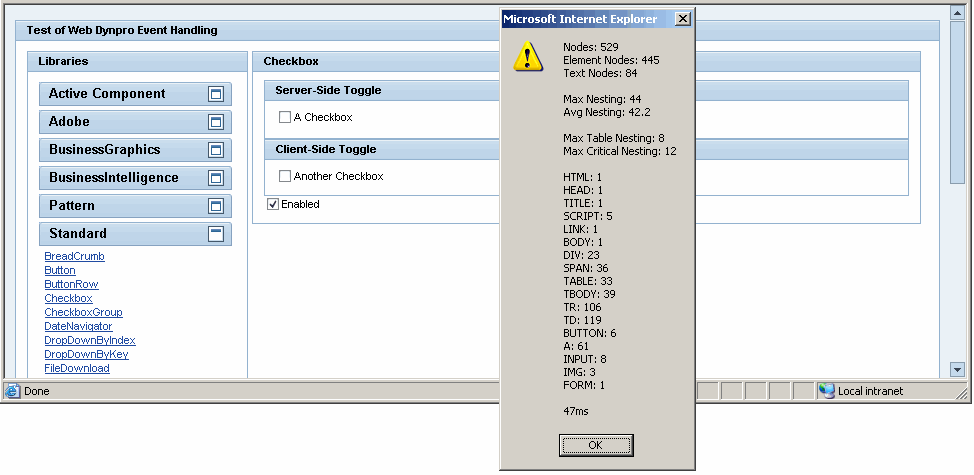Click the scrollbar up arrow

coord(957,13)
